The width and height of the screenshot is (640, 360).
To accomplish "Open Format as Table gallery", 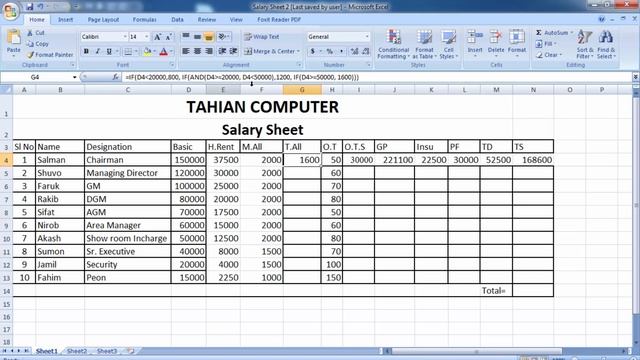I will click(424, 44).
